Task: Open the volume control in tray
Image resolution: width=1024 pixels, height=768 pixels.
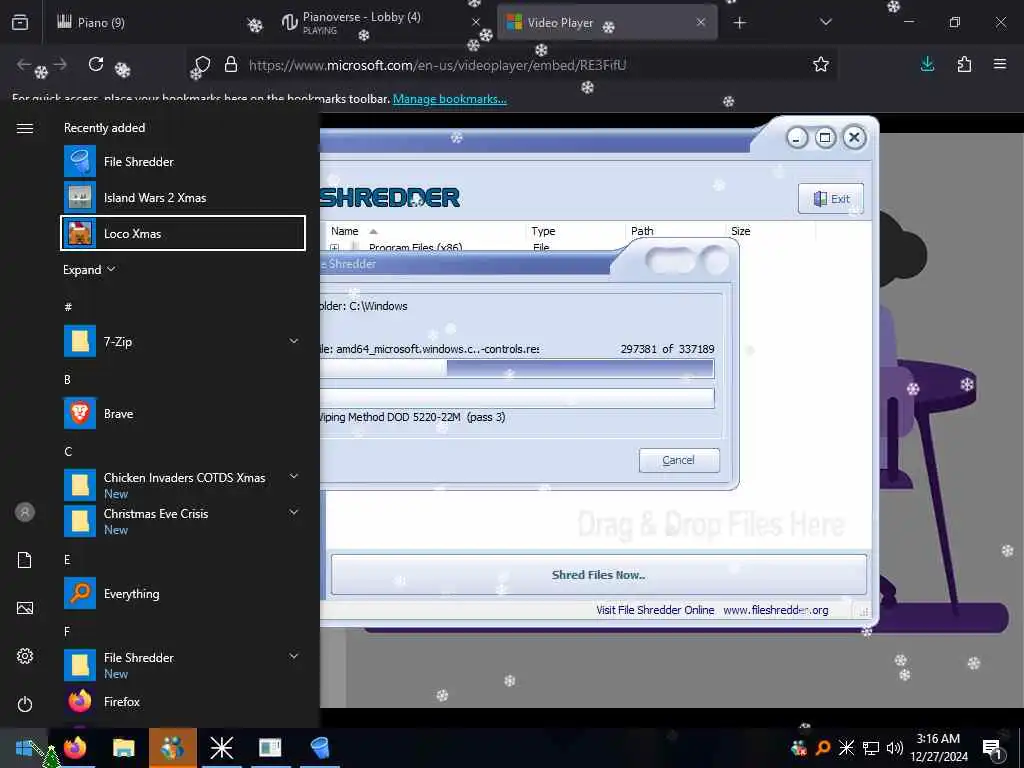Action: point(895,748)
